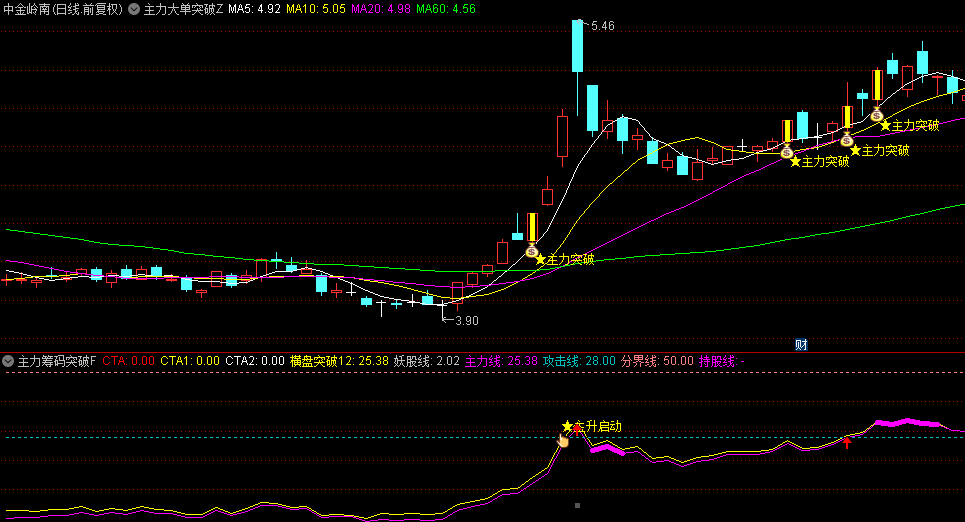Click the 5.46 high price annotation

(x=602, y=26)
